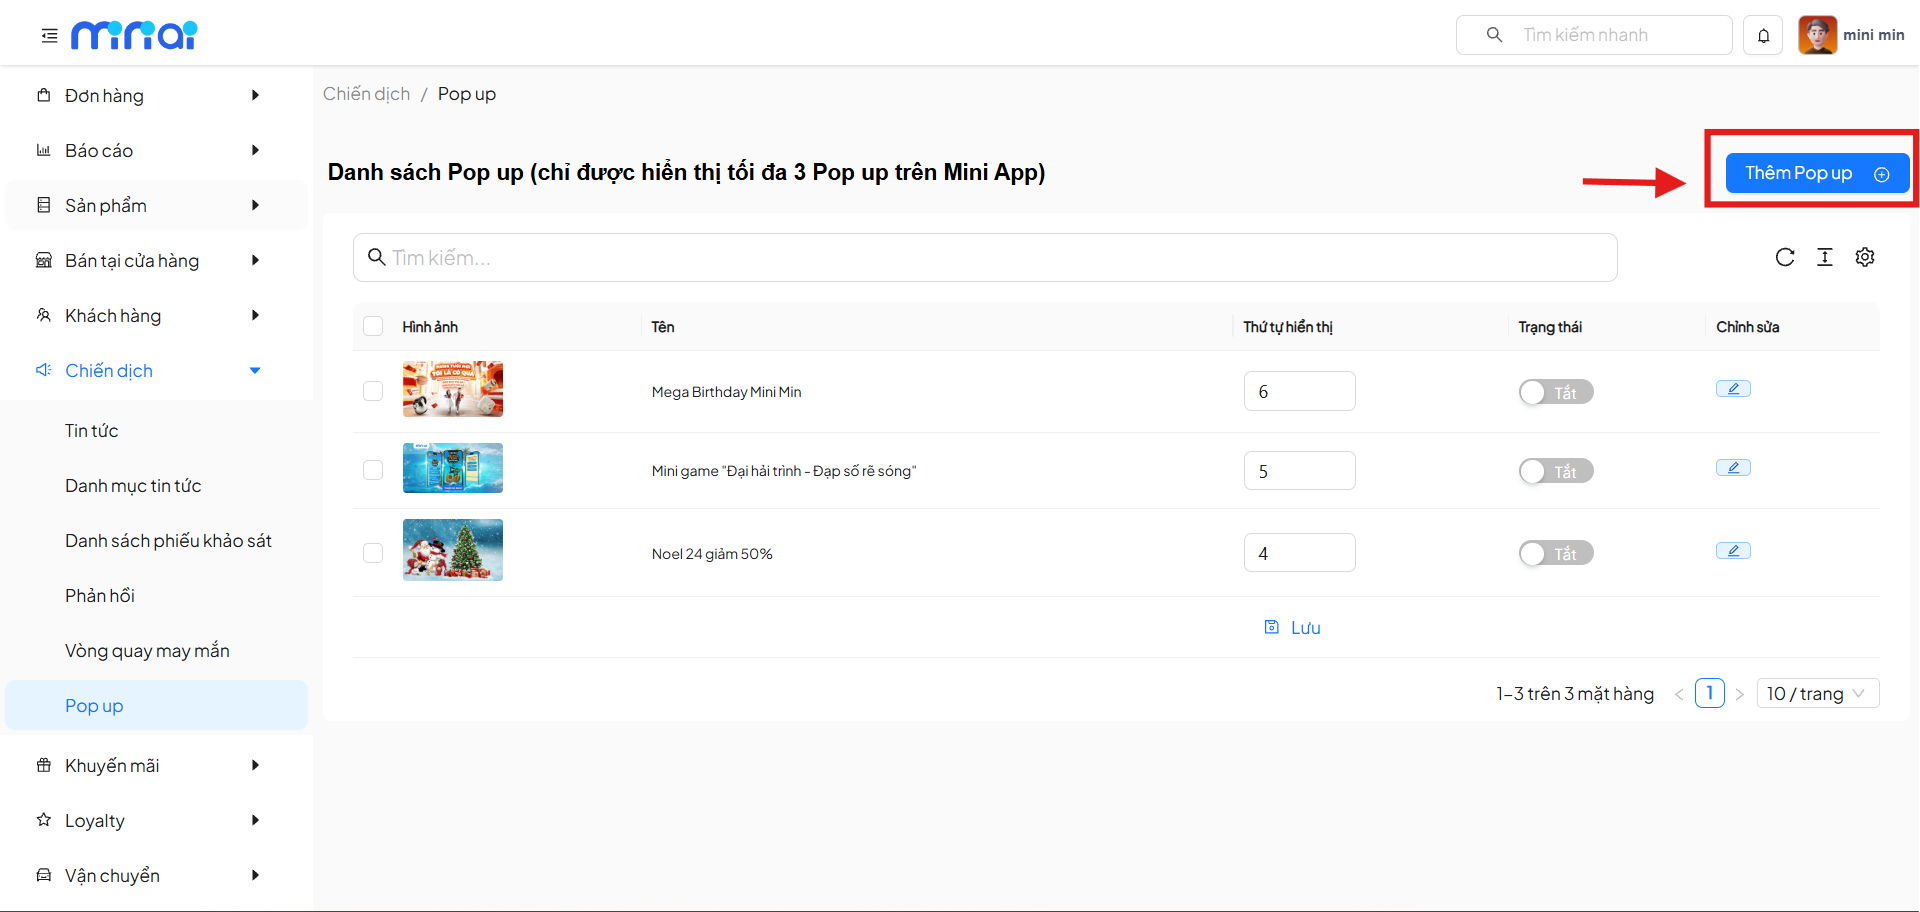This screenshot has width=1920, height=912.
Task: Click the hamburger menu collapse icon
Action: pos(49,36)
